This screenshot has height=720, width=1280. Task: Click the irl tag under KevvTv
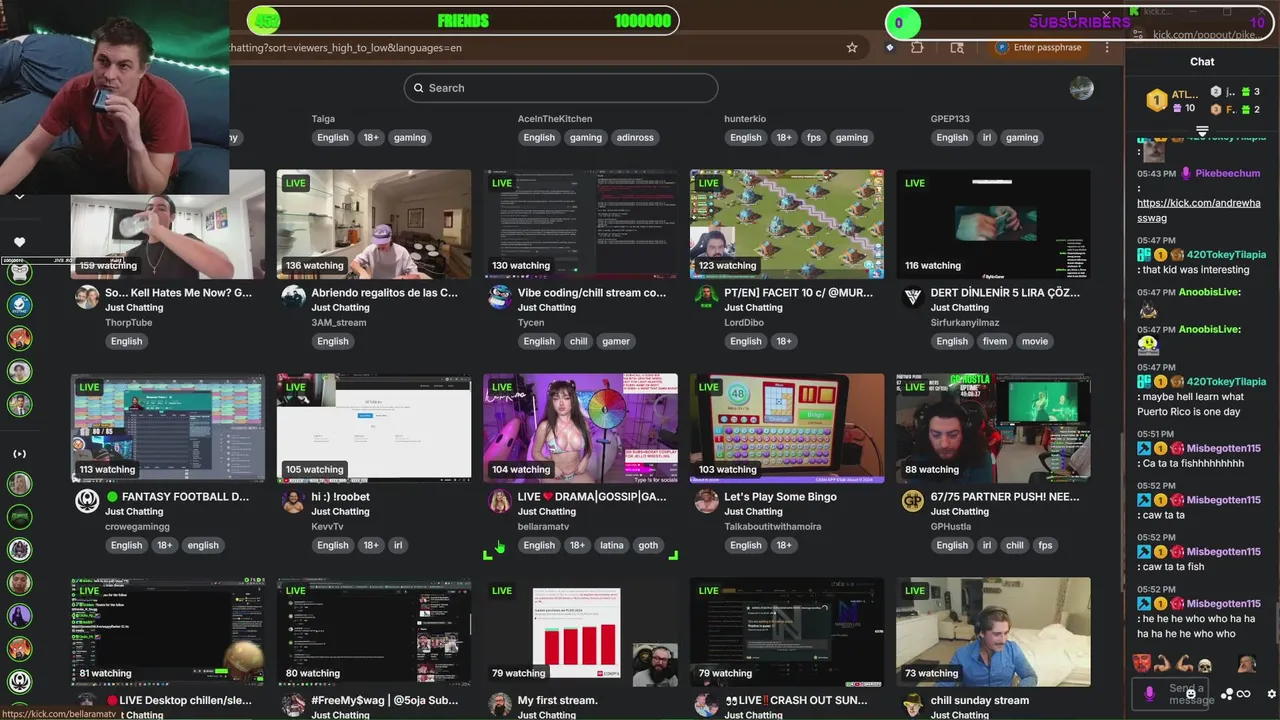(x=398, y=545)
